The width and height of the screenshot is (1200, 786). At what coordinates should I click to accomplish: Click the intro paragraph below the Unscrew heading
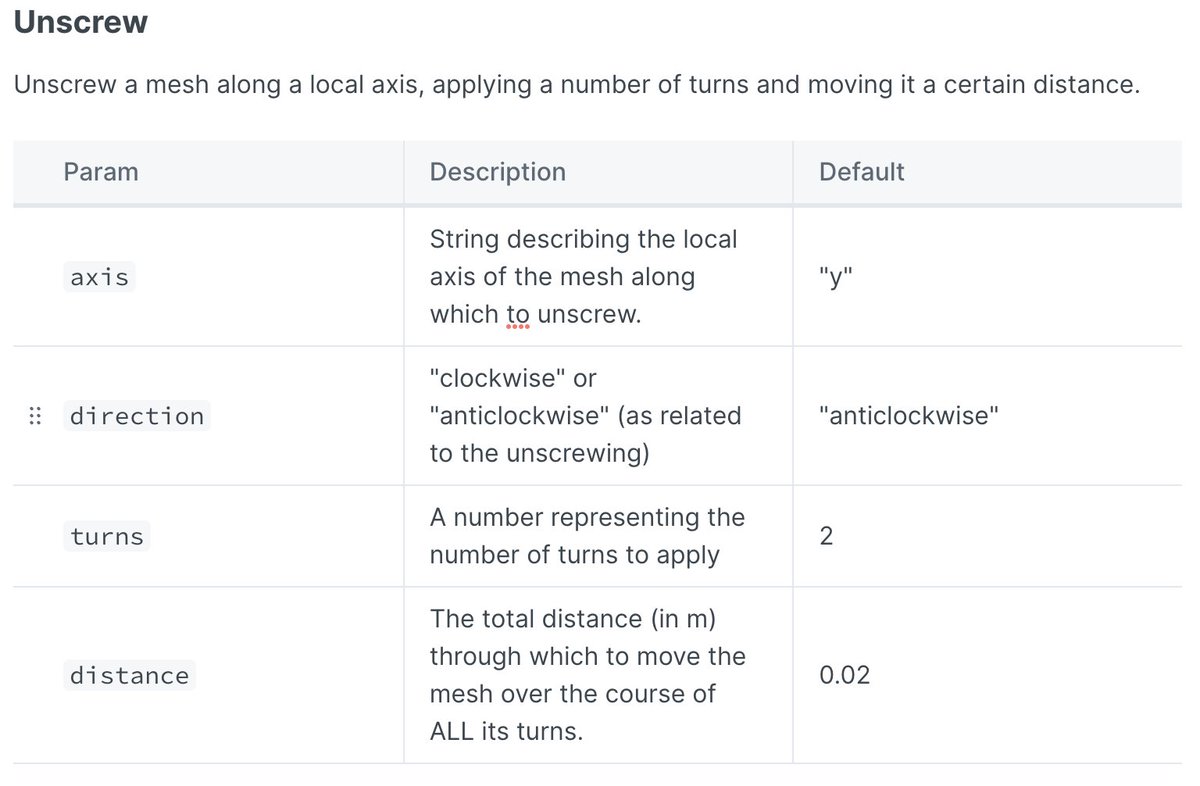(576, 85)
